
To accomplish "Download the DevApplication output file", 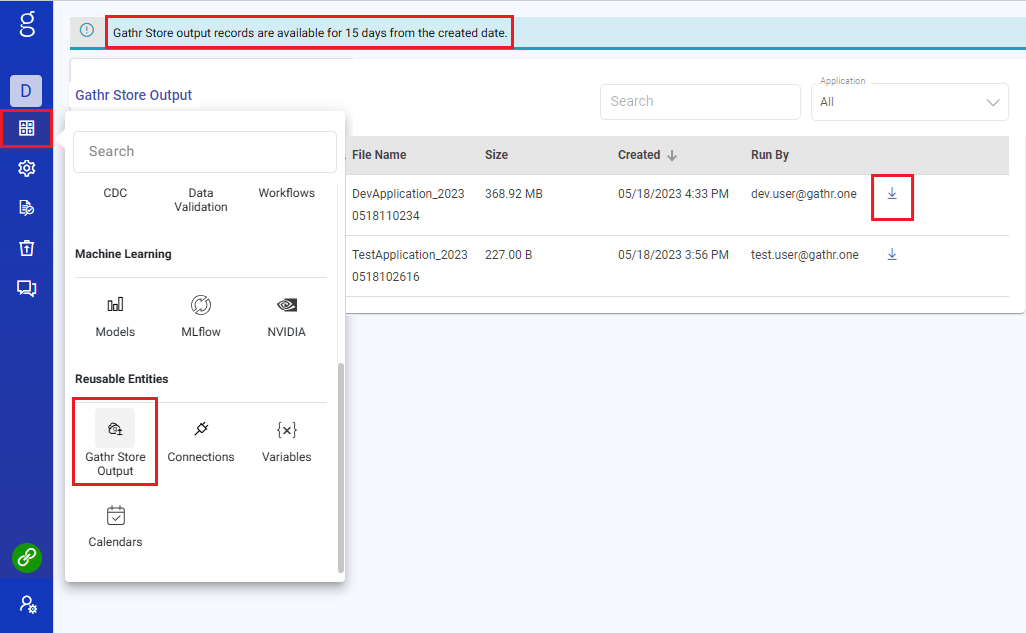I will [892, 194].
